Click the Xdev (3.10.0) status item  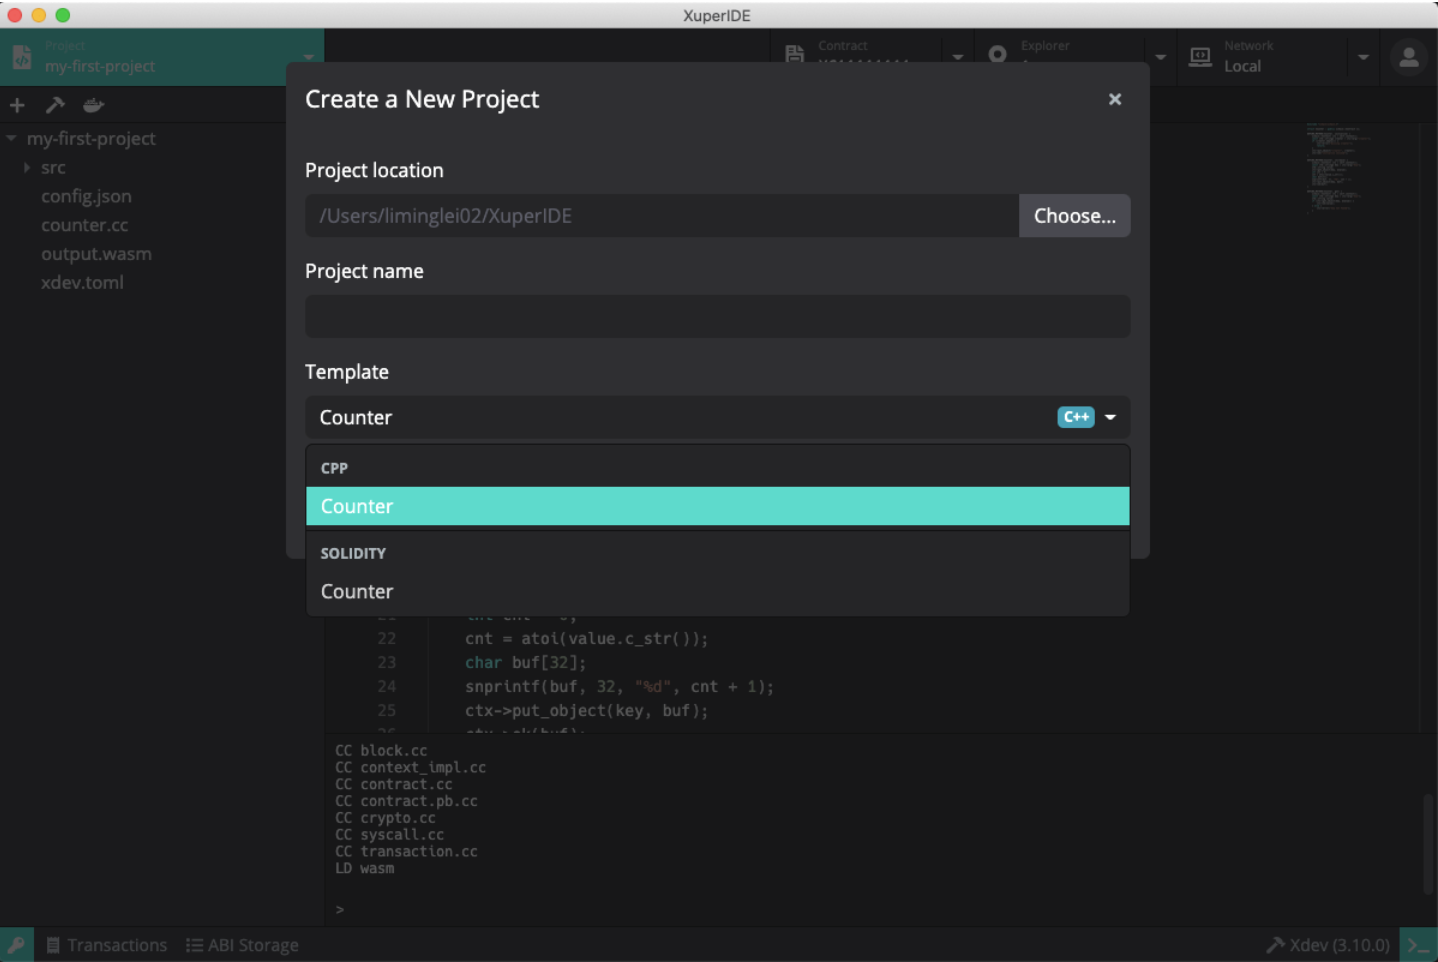1328,945
